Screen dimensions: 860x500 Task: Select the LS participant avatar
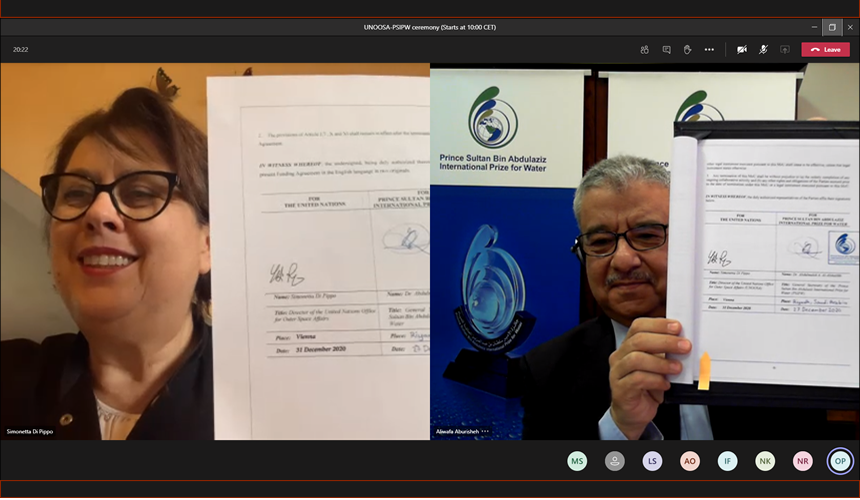click(x=652, y=461)
